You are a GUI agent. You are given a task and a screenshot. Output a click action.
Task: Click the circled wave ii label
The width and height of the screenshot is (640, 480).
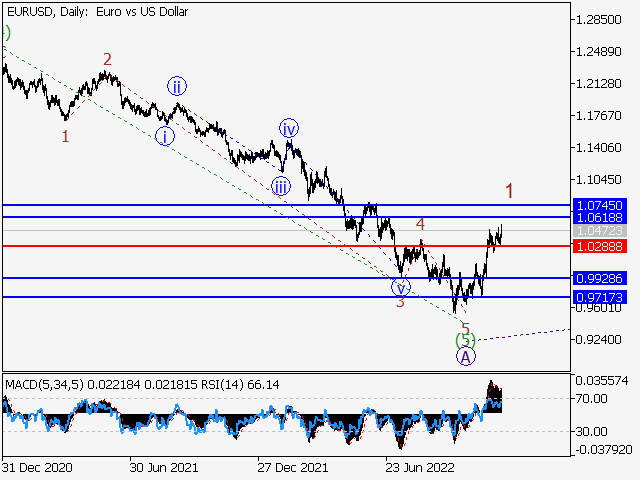click(177, 86)
